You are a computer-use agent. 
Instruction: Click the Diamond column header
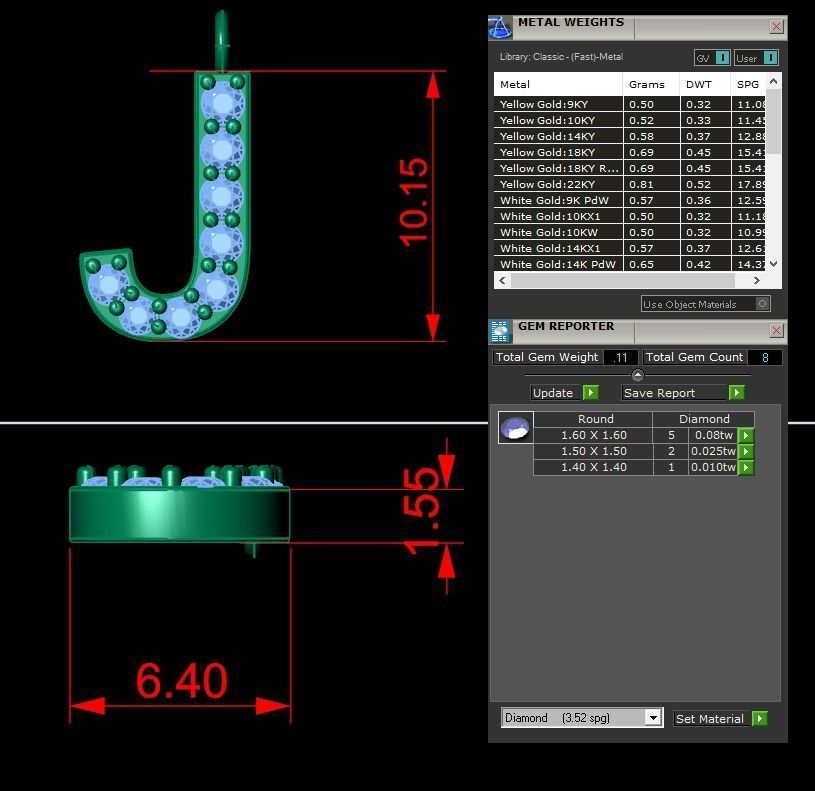704,419
